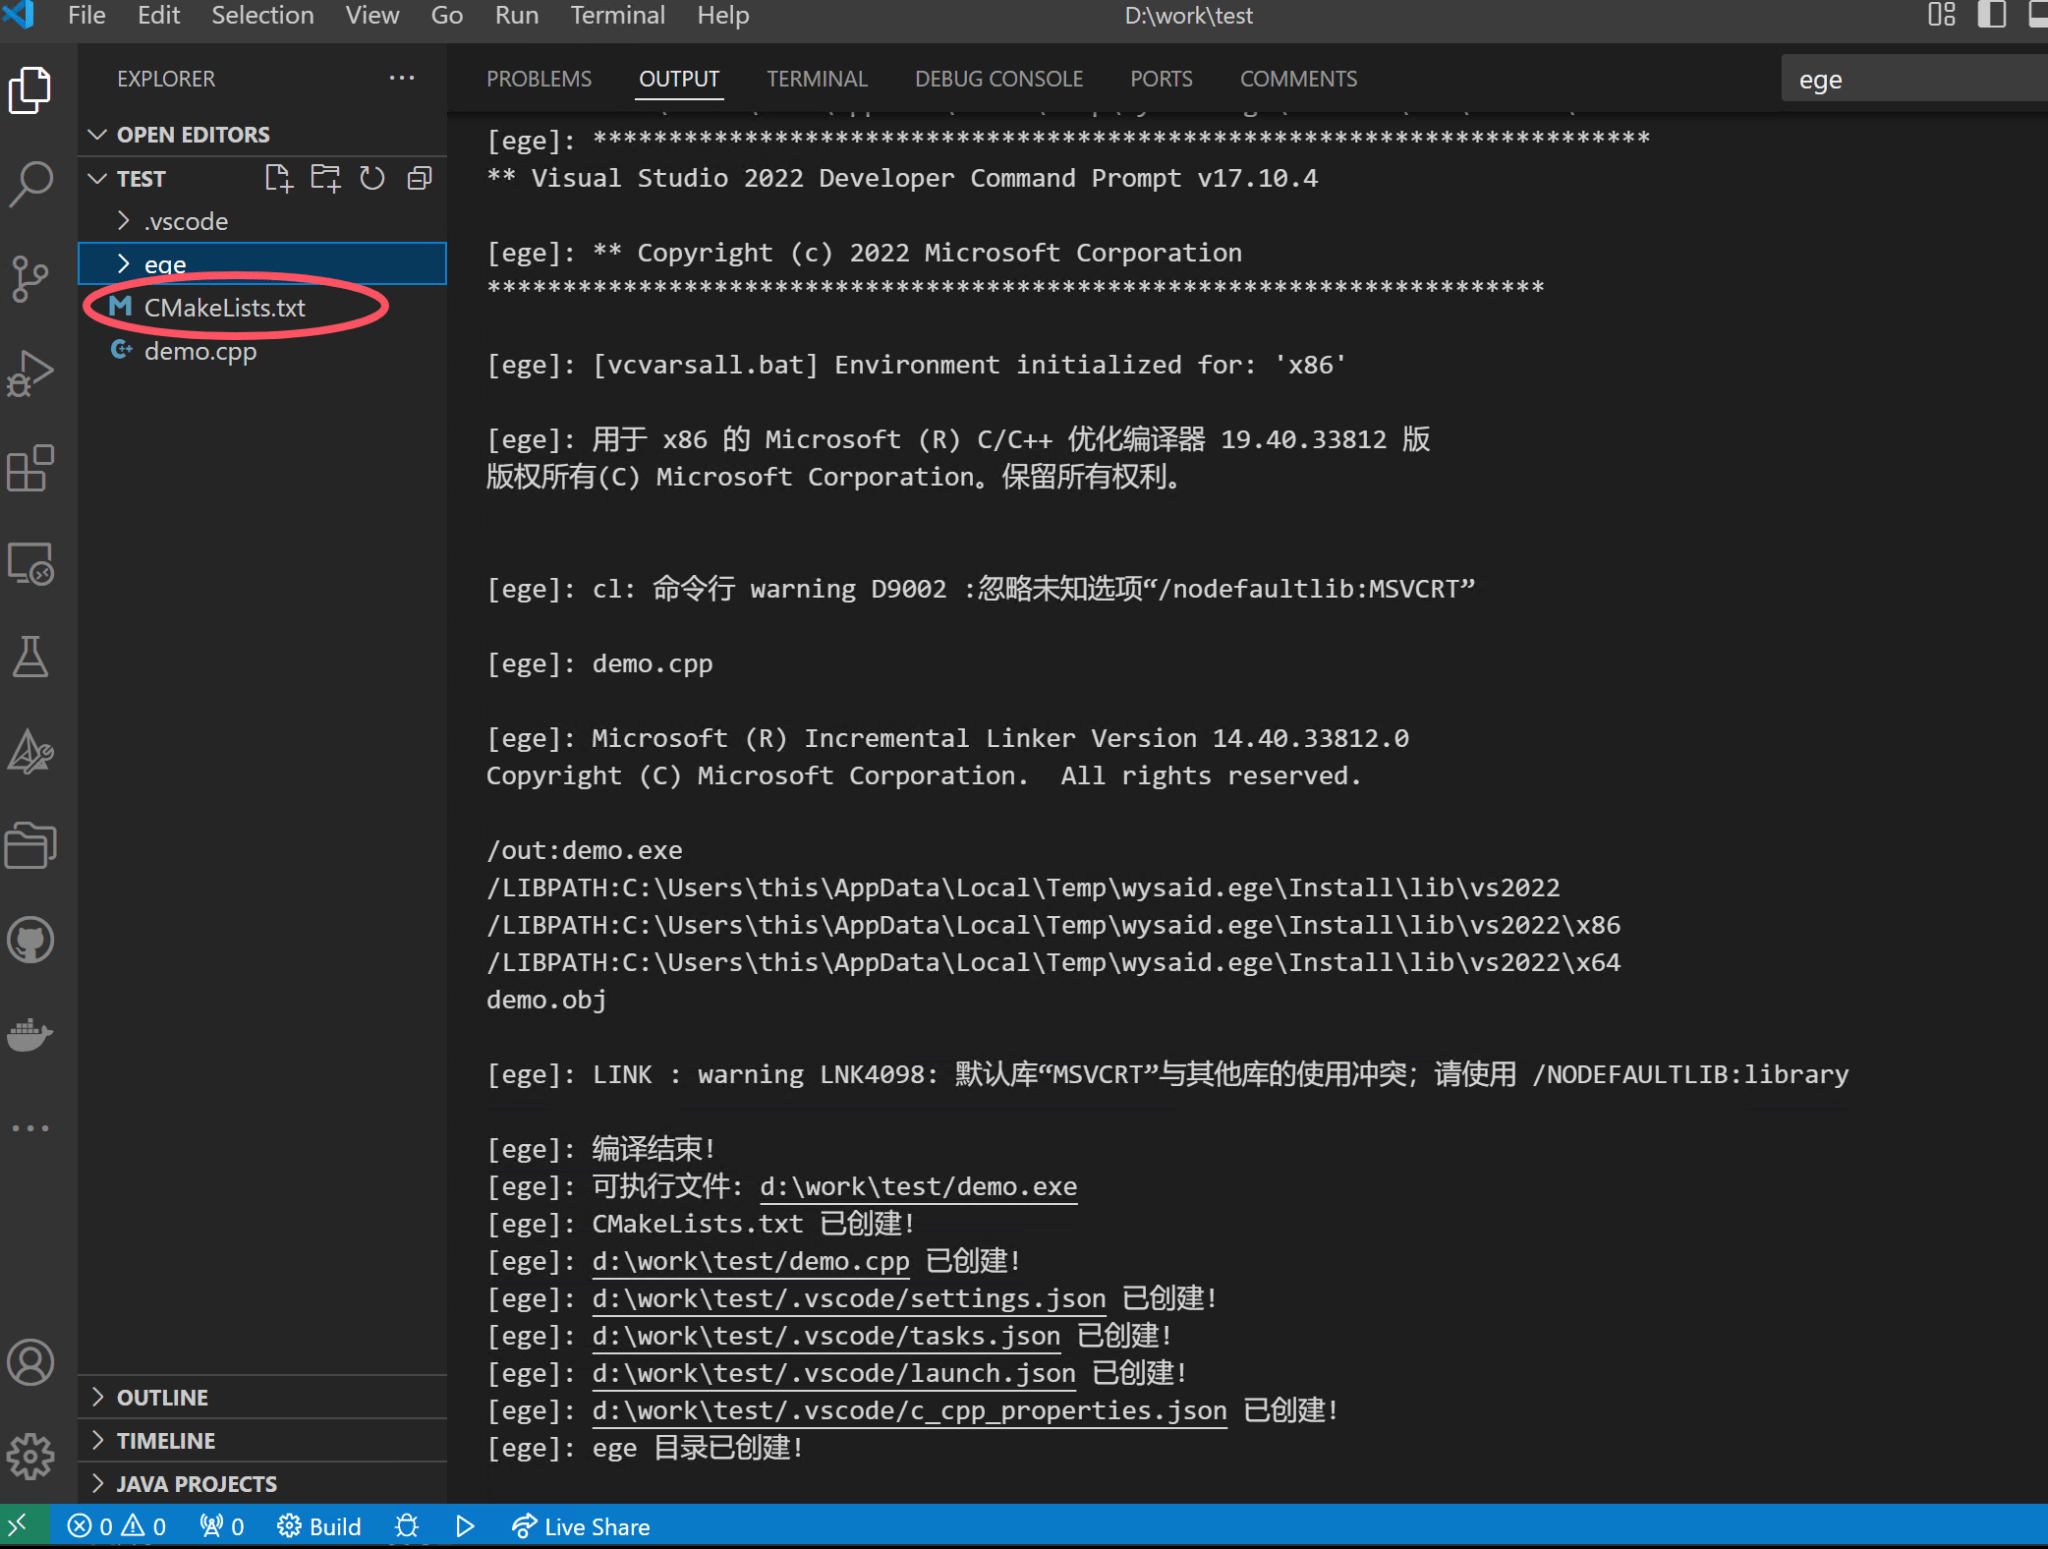The height and width of the screenshot is (1549, 2048).
Task: Collapse the OPEN EDITORS section
Action: [97, 134]
